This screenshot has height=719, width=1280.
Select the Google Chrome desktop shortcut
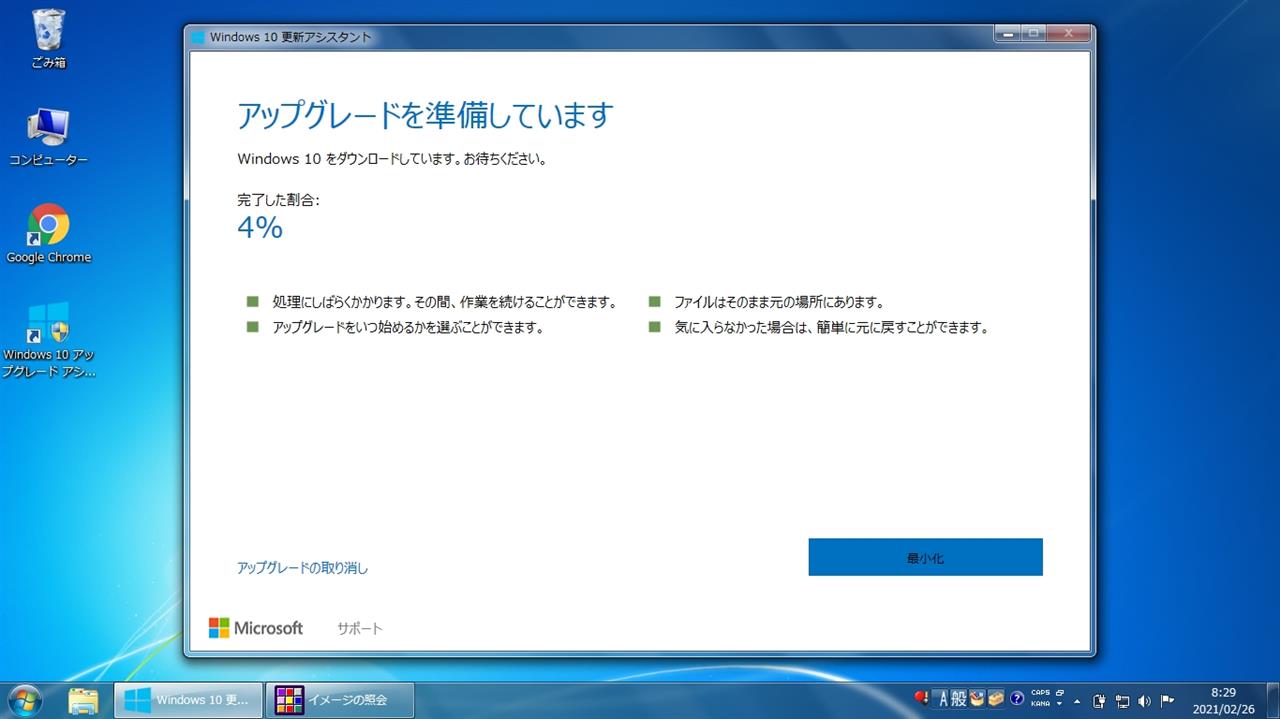pyautogui.click(x=48, y=234)
